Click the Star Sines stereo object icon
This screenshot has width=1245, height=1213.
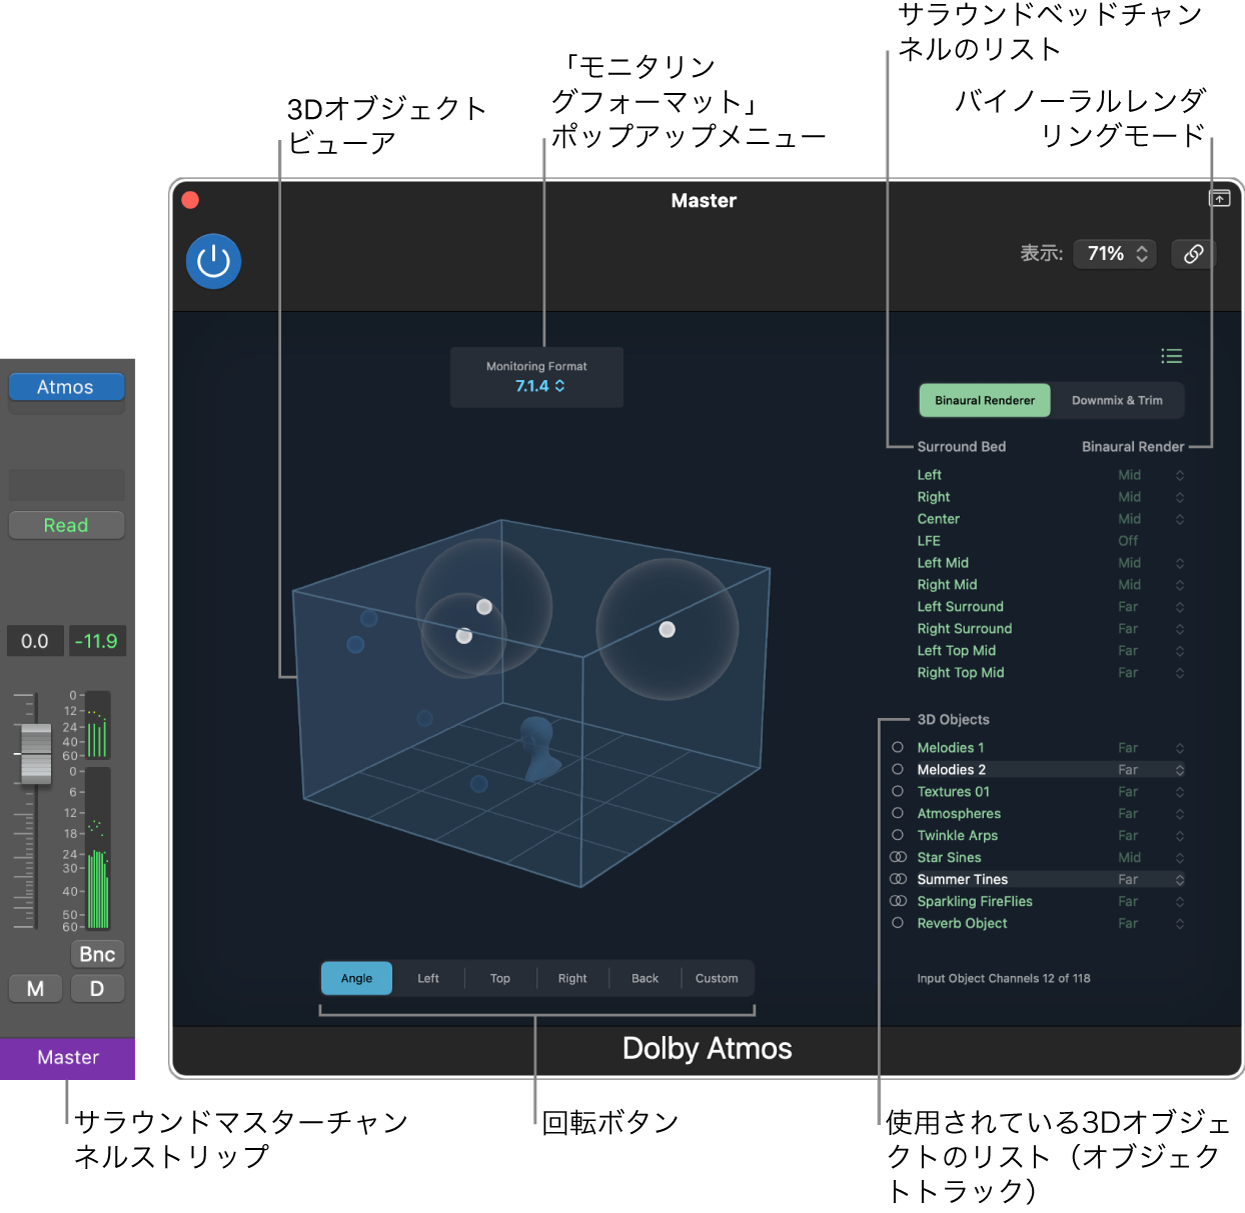coord(898,857)
